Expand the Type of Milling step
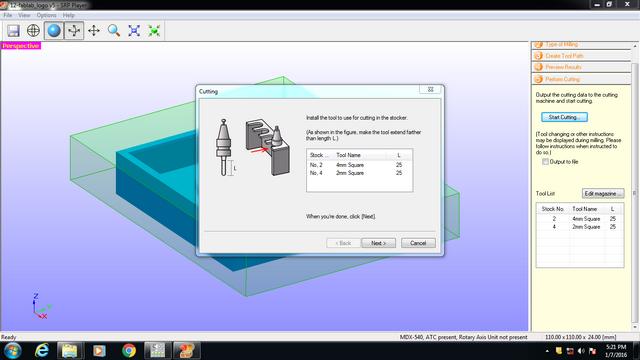This screenshot has height=360, width=640. (x=581, y=44)
